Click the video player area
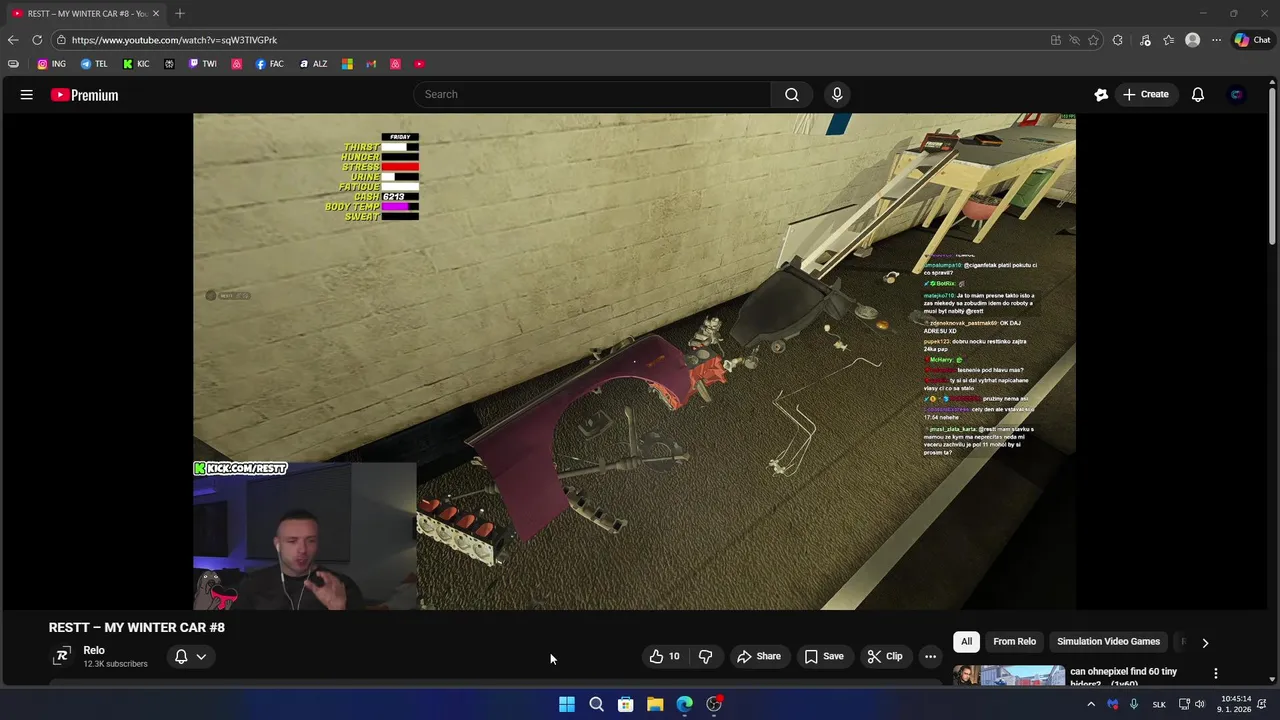 coord(634,361)
